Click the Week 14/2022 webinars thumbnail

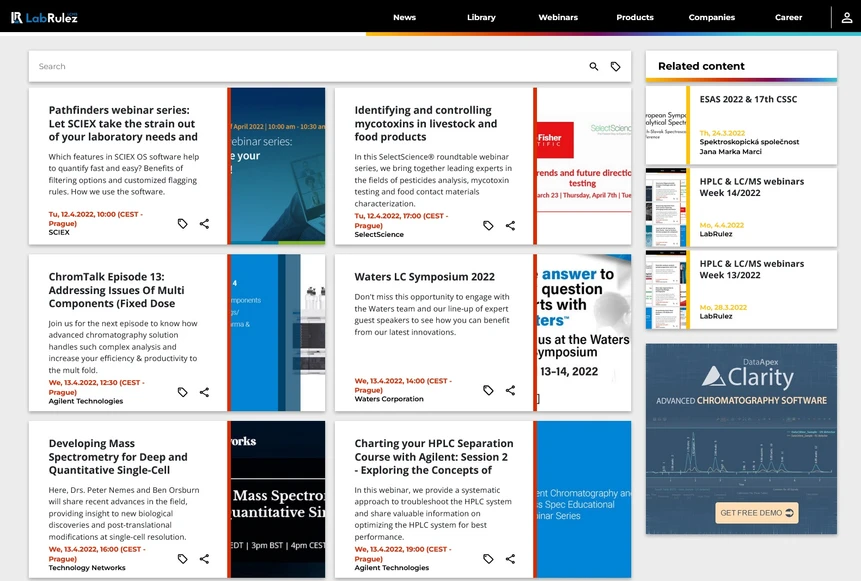point(666,208)
